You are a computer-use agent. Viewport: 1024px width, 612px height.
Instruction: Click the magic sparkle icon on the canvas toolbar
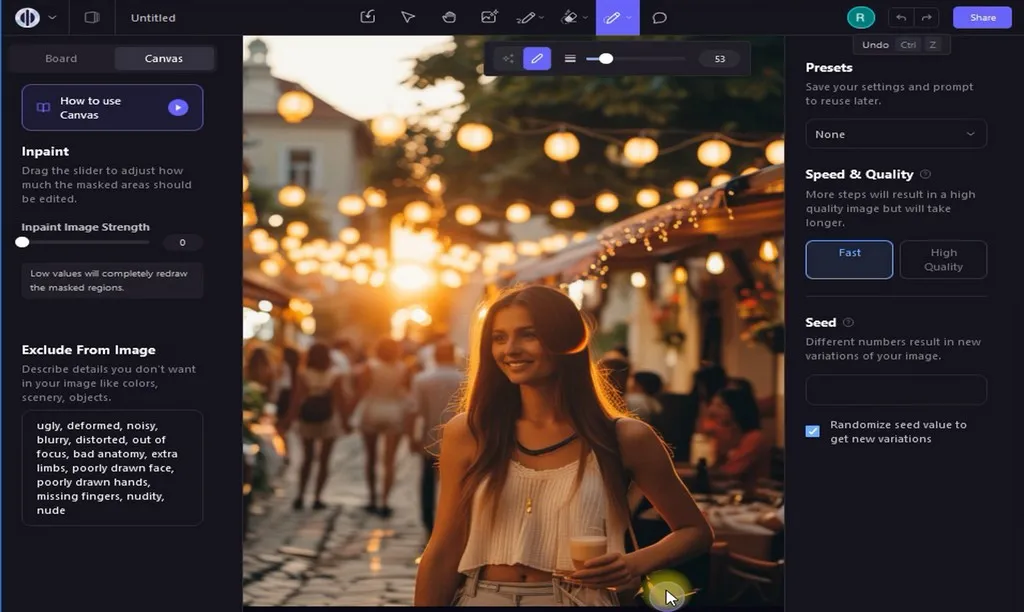click(x=508, y=58)
